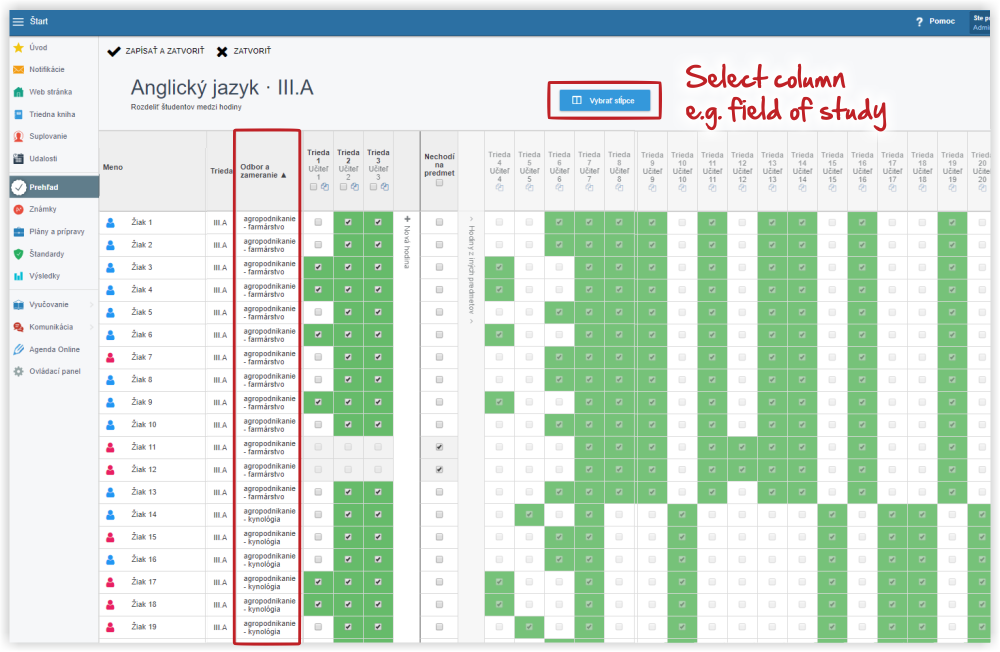
Task: Click the student icon for Žiak 11
Action: pos(110,447)
